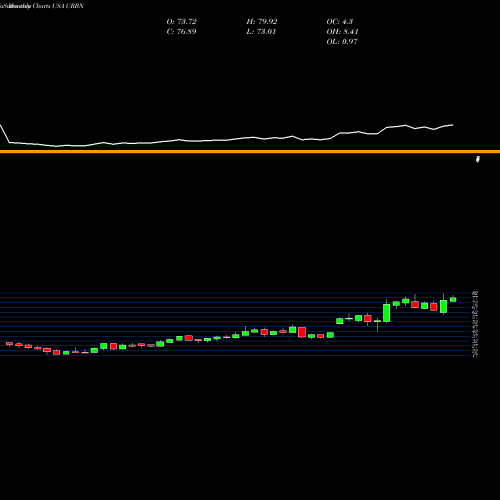Select the high price text H: 79.92
This screenshot has height=500, width=500.
coord(262,22)
